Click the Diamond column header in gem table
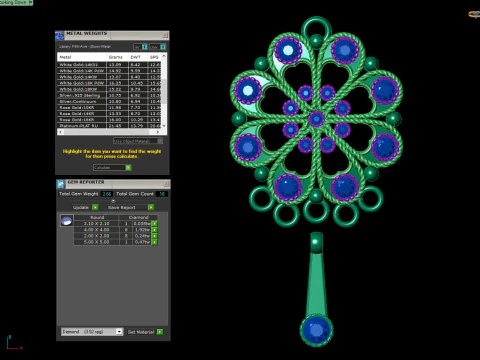480x360 pixels. pyautogui.click(x=138, y=217)
